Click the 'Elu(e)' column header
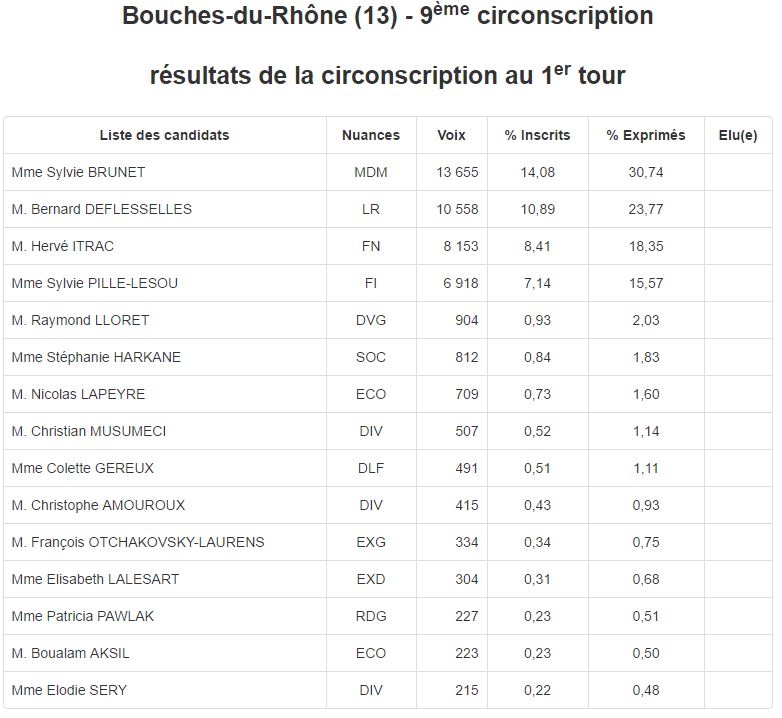The width and height of the screenshot is (782, 718). coord(738,135)
